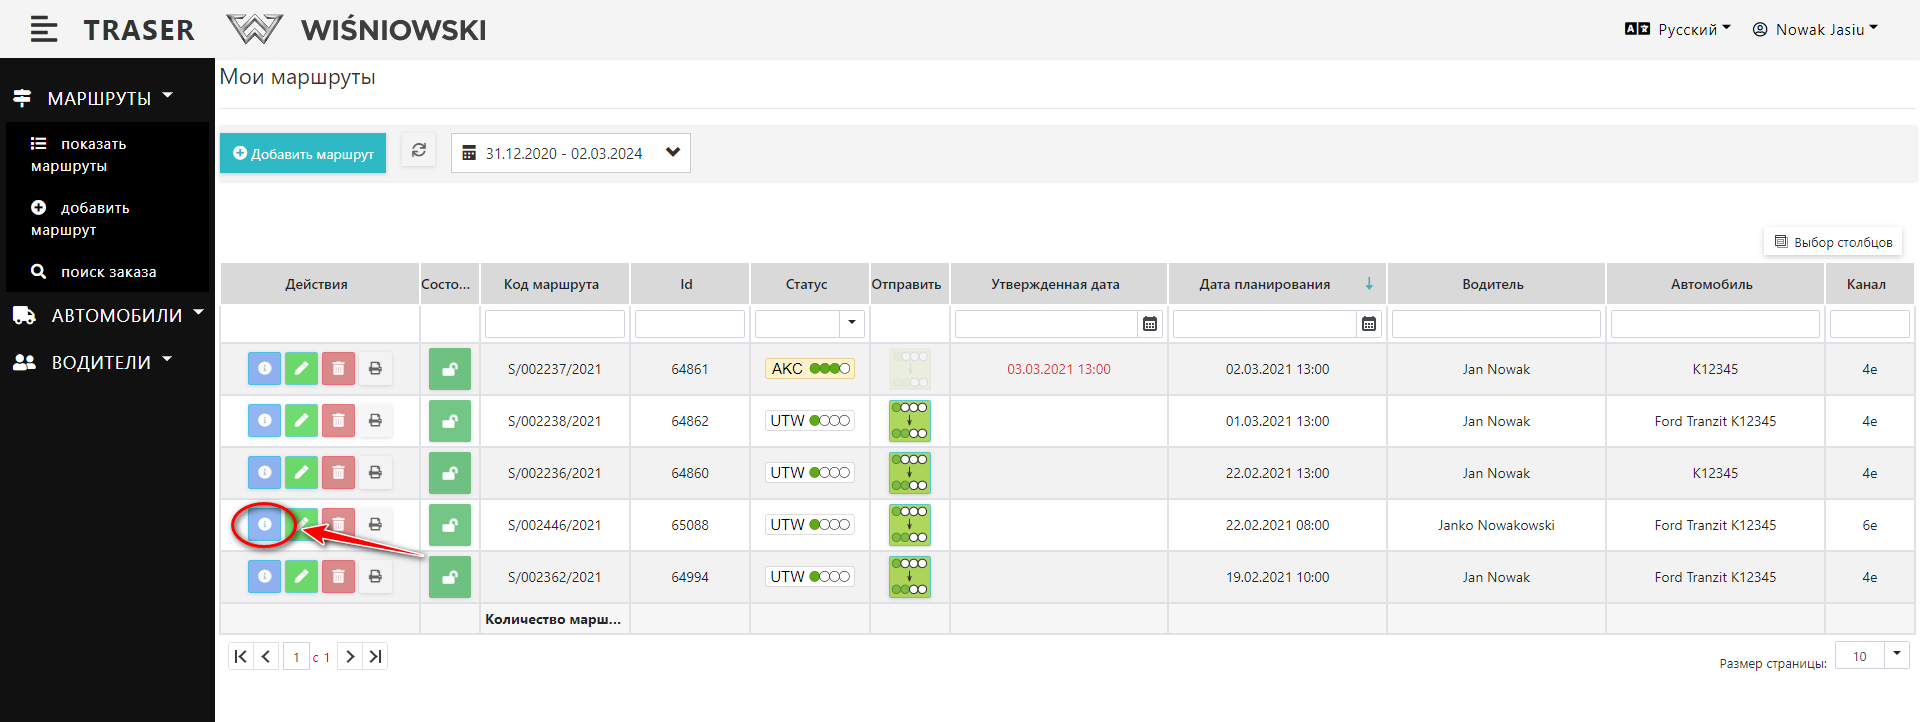This screenshot has height=722, width=1920.
Task: Select поиск заказа in sidebar
Action: [x=107, y=272]
